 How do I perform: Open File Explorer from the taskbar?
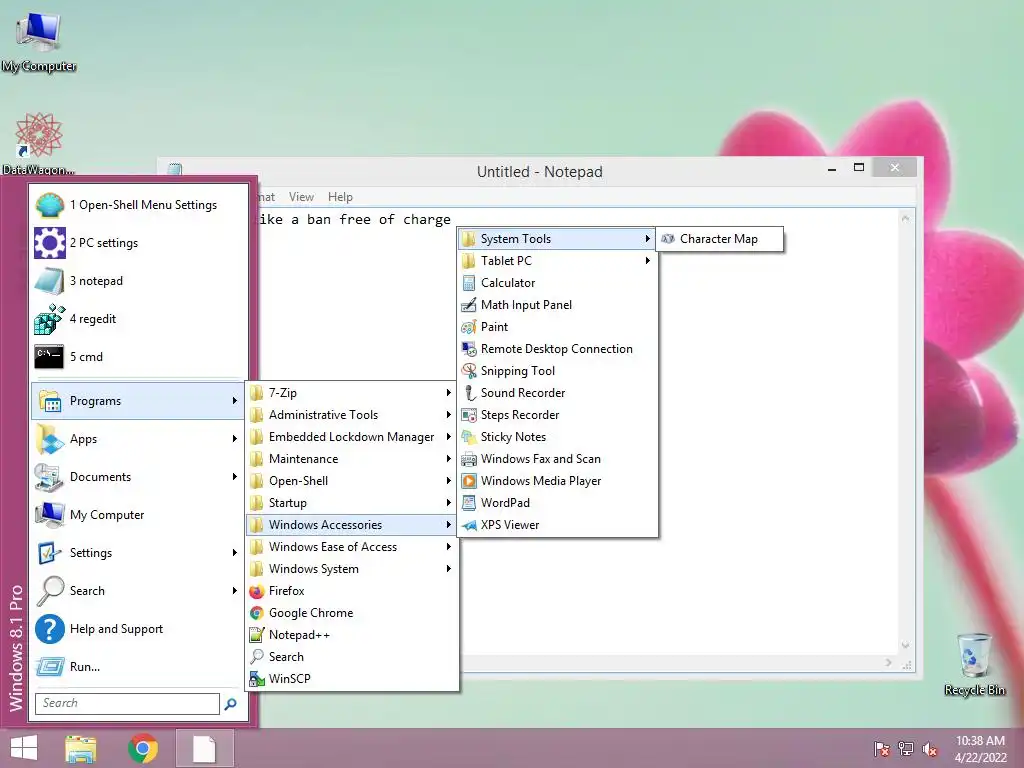point(81,748)
